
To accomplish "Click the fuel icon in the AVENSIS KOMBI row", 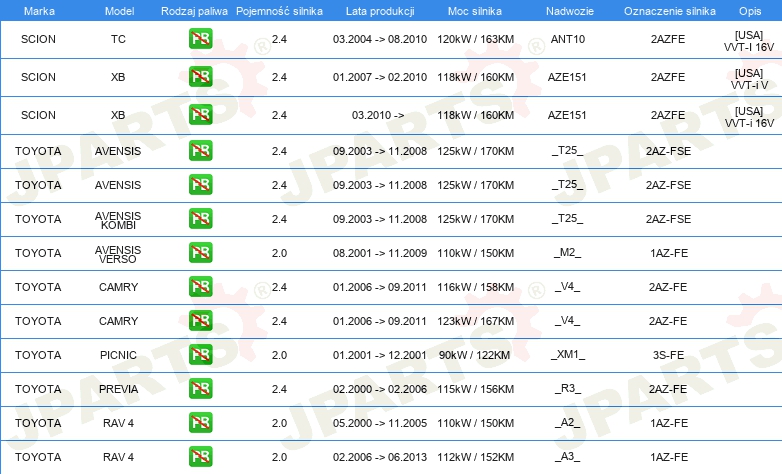I will (200, 219).
